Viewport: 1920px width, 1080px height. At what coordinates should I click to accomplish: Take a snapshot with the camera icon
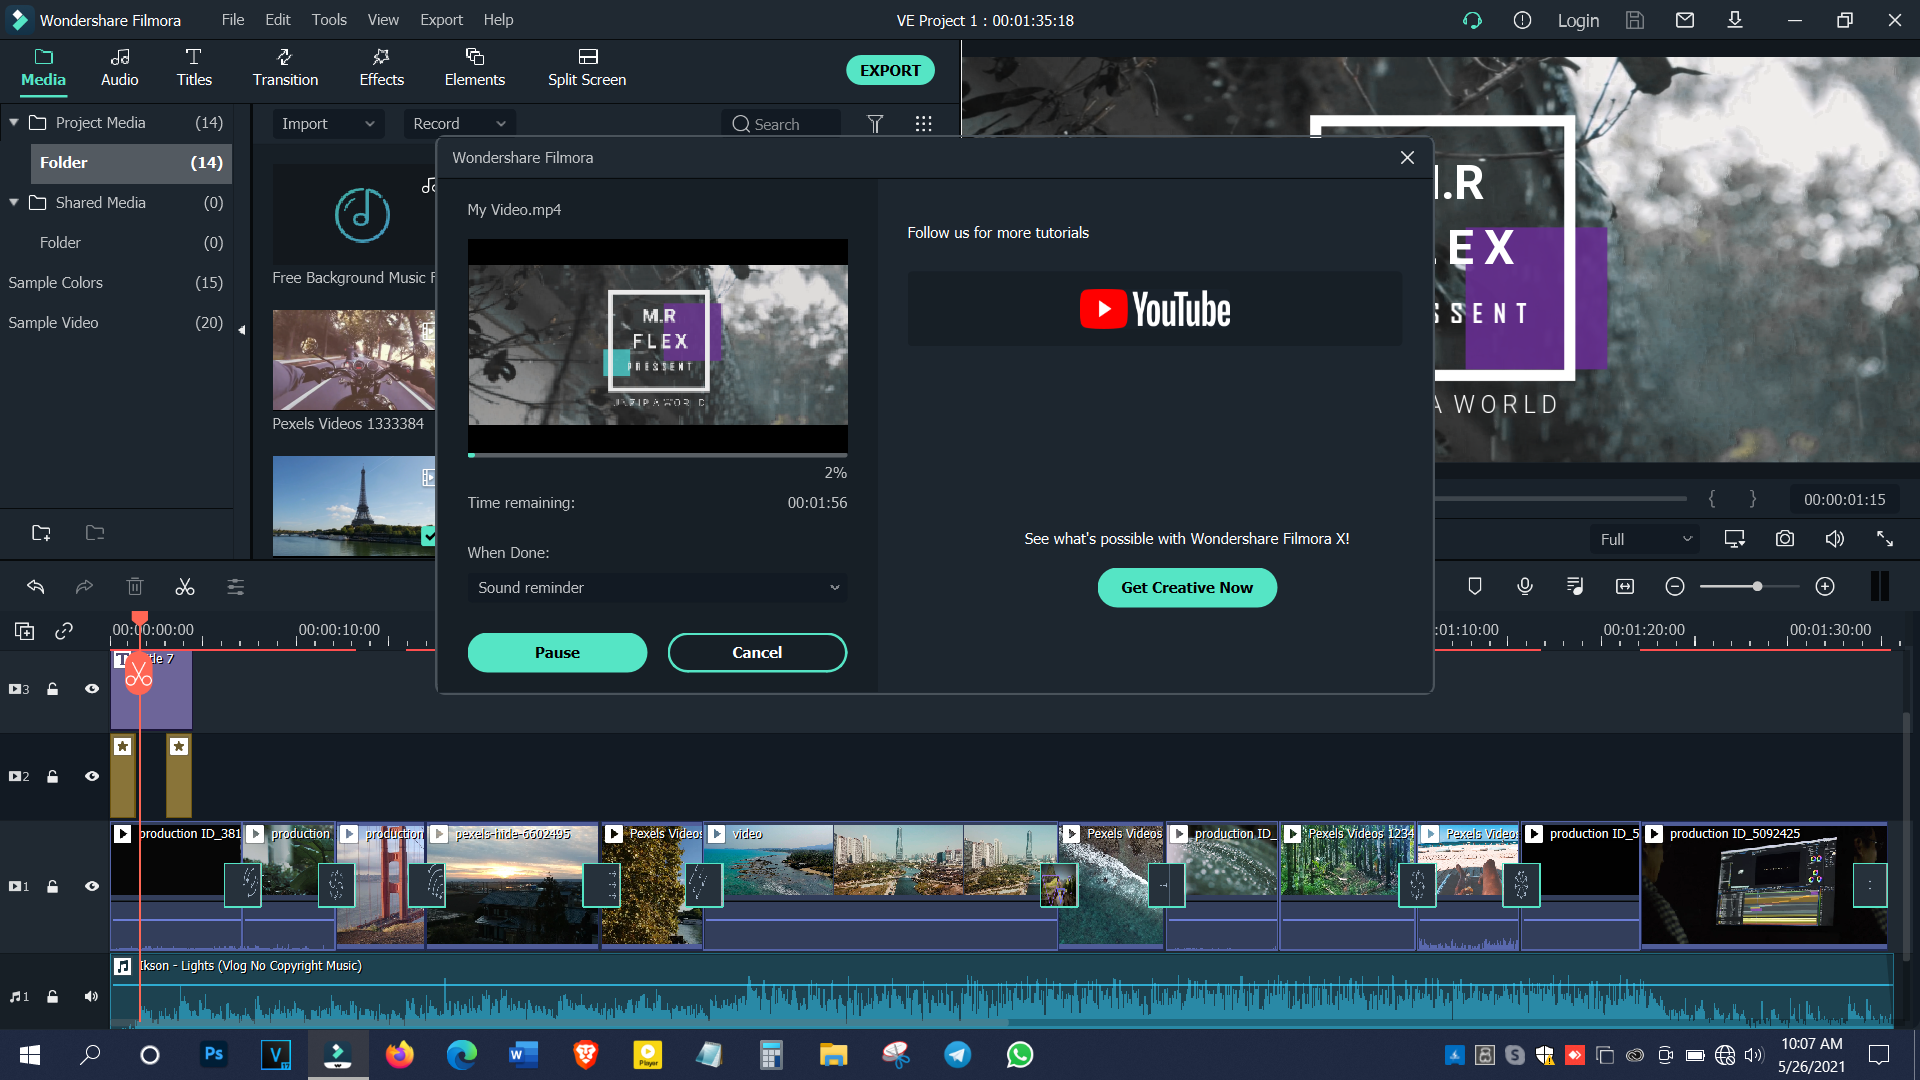(1784, 538)
